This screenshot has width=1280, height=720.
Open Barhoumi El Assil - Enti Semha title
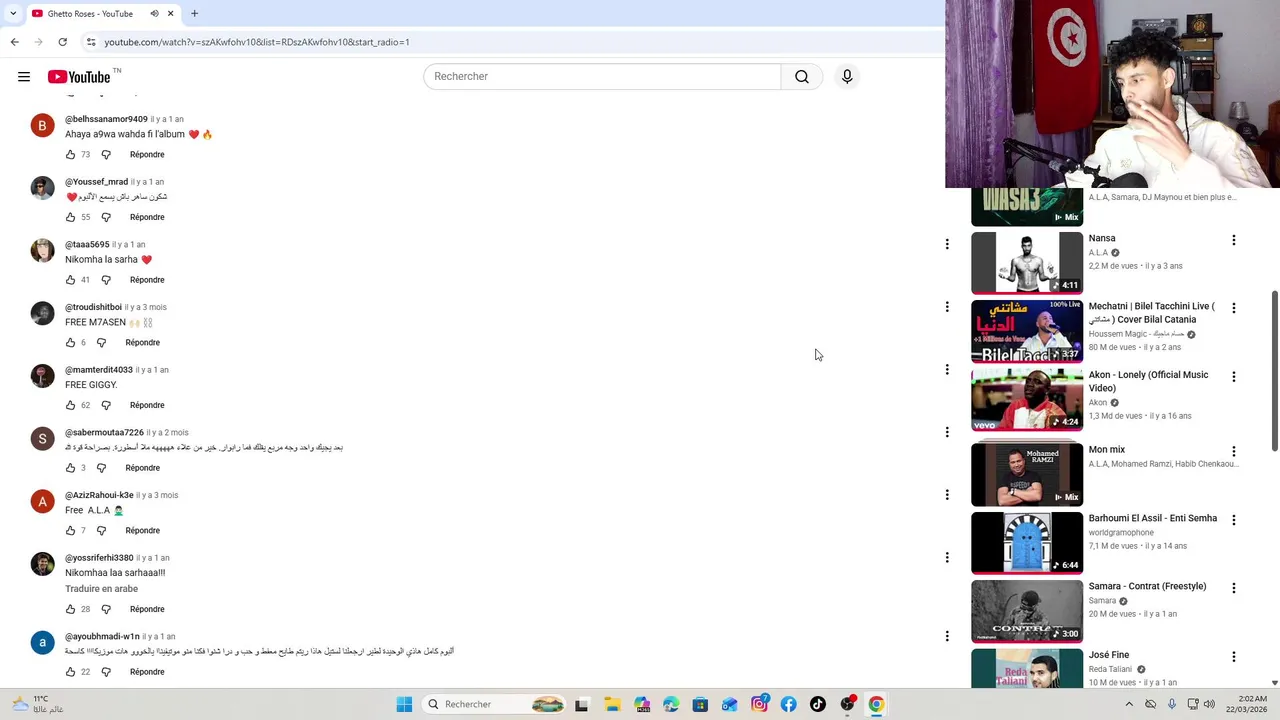coord(1153,518)
